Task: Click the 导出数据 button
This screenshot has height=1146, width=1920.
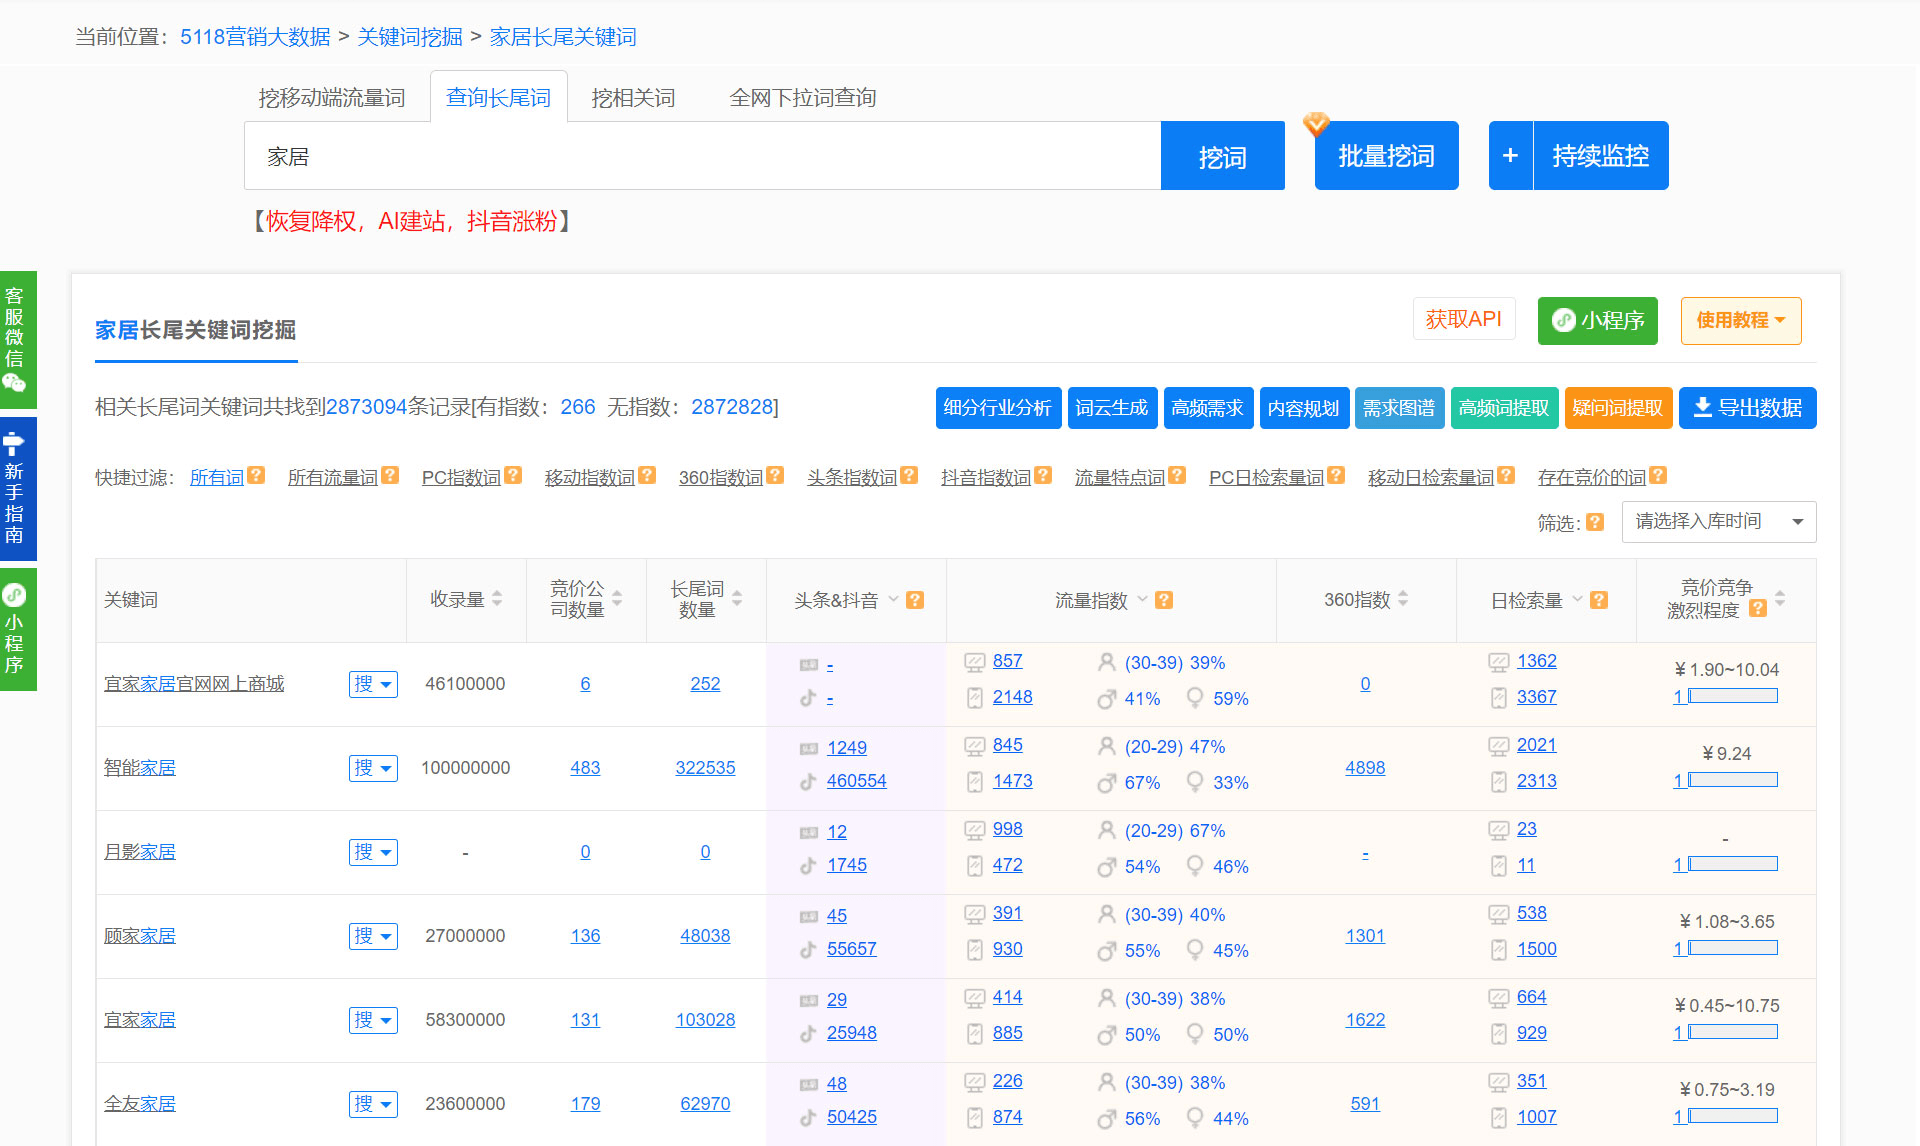Action: [1747, 408]
